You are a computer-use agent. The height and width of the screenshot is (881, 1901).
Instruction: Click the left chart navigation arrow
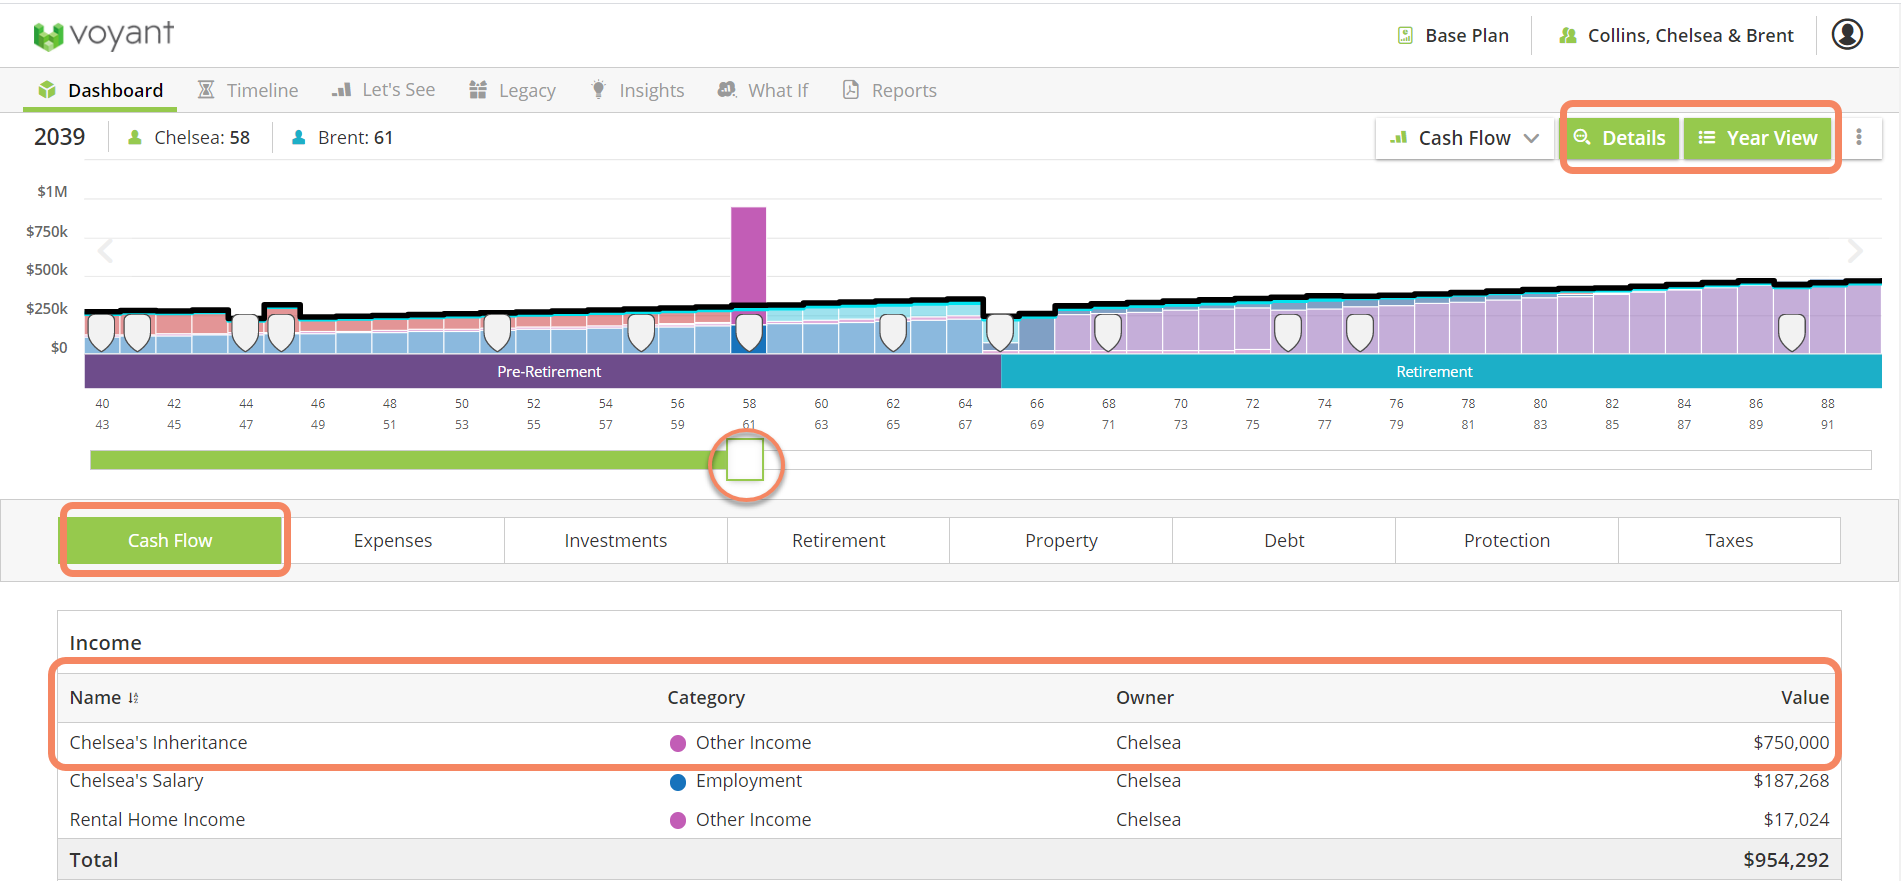106,251
